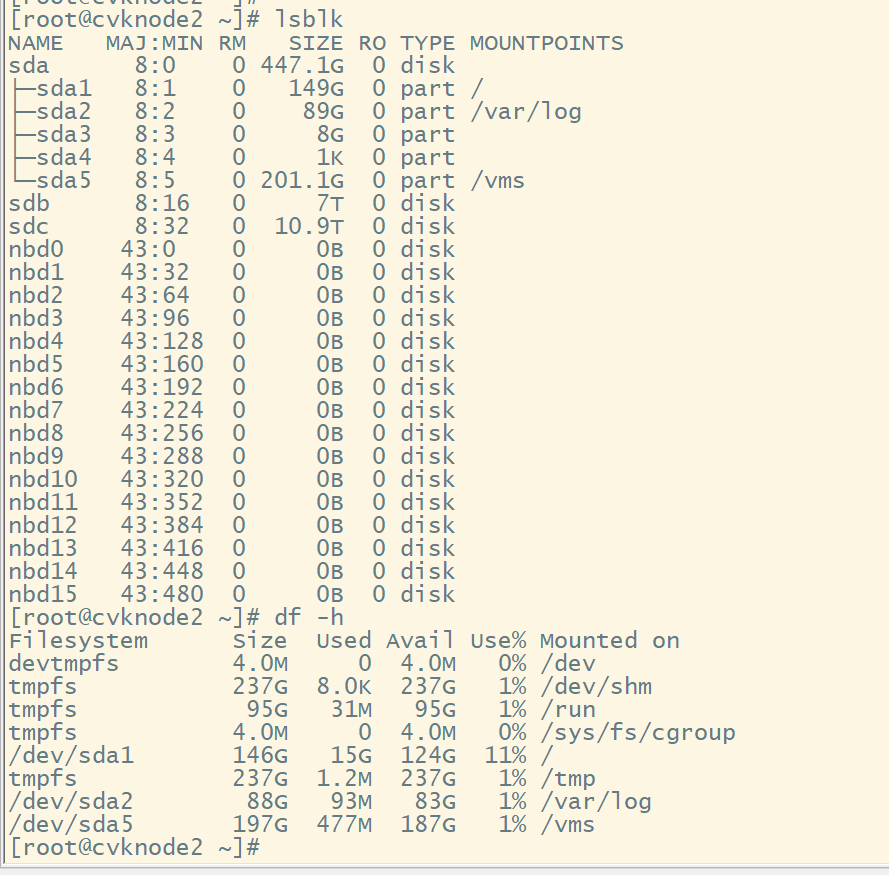Click the MOUNTPOINTS column header

pos(546,43)
